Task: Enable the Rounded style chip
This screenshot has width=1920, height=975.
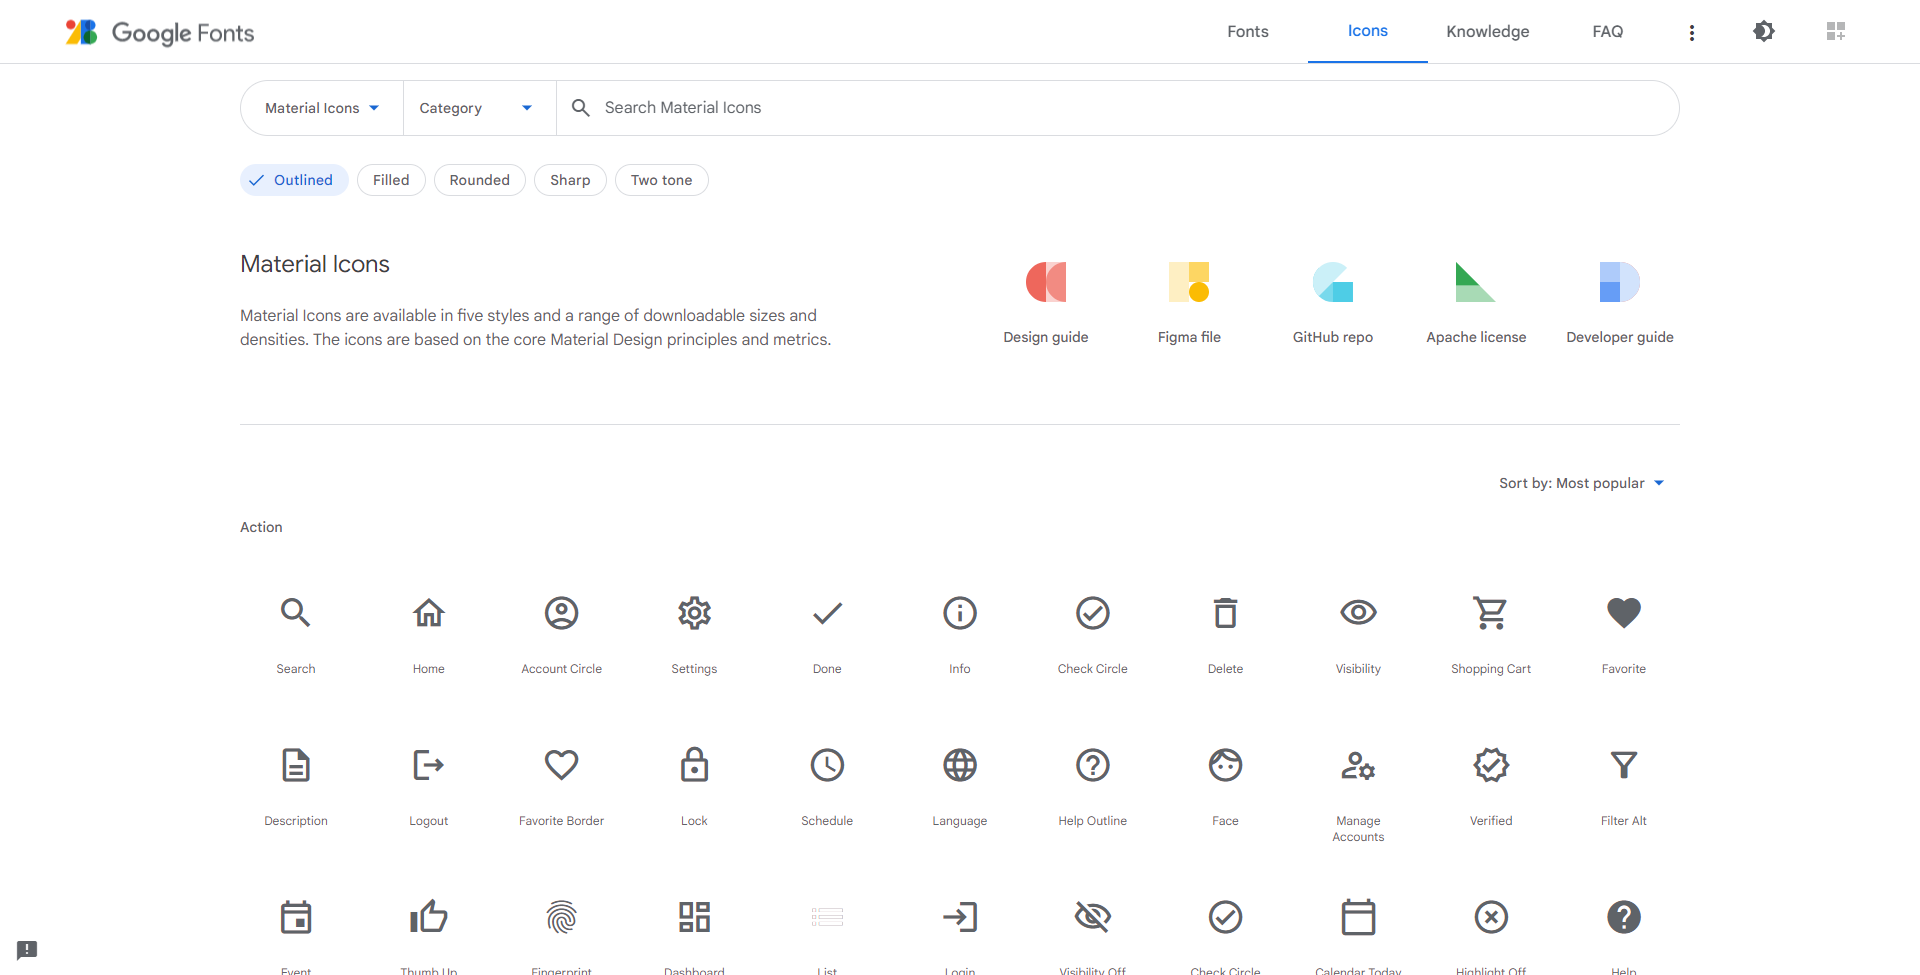Action: [x=480, y=180]
